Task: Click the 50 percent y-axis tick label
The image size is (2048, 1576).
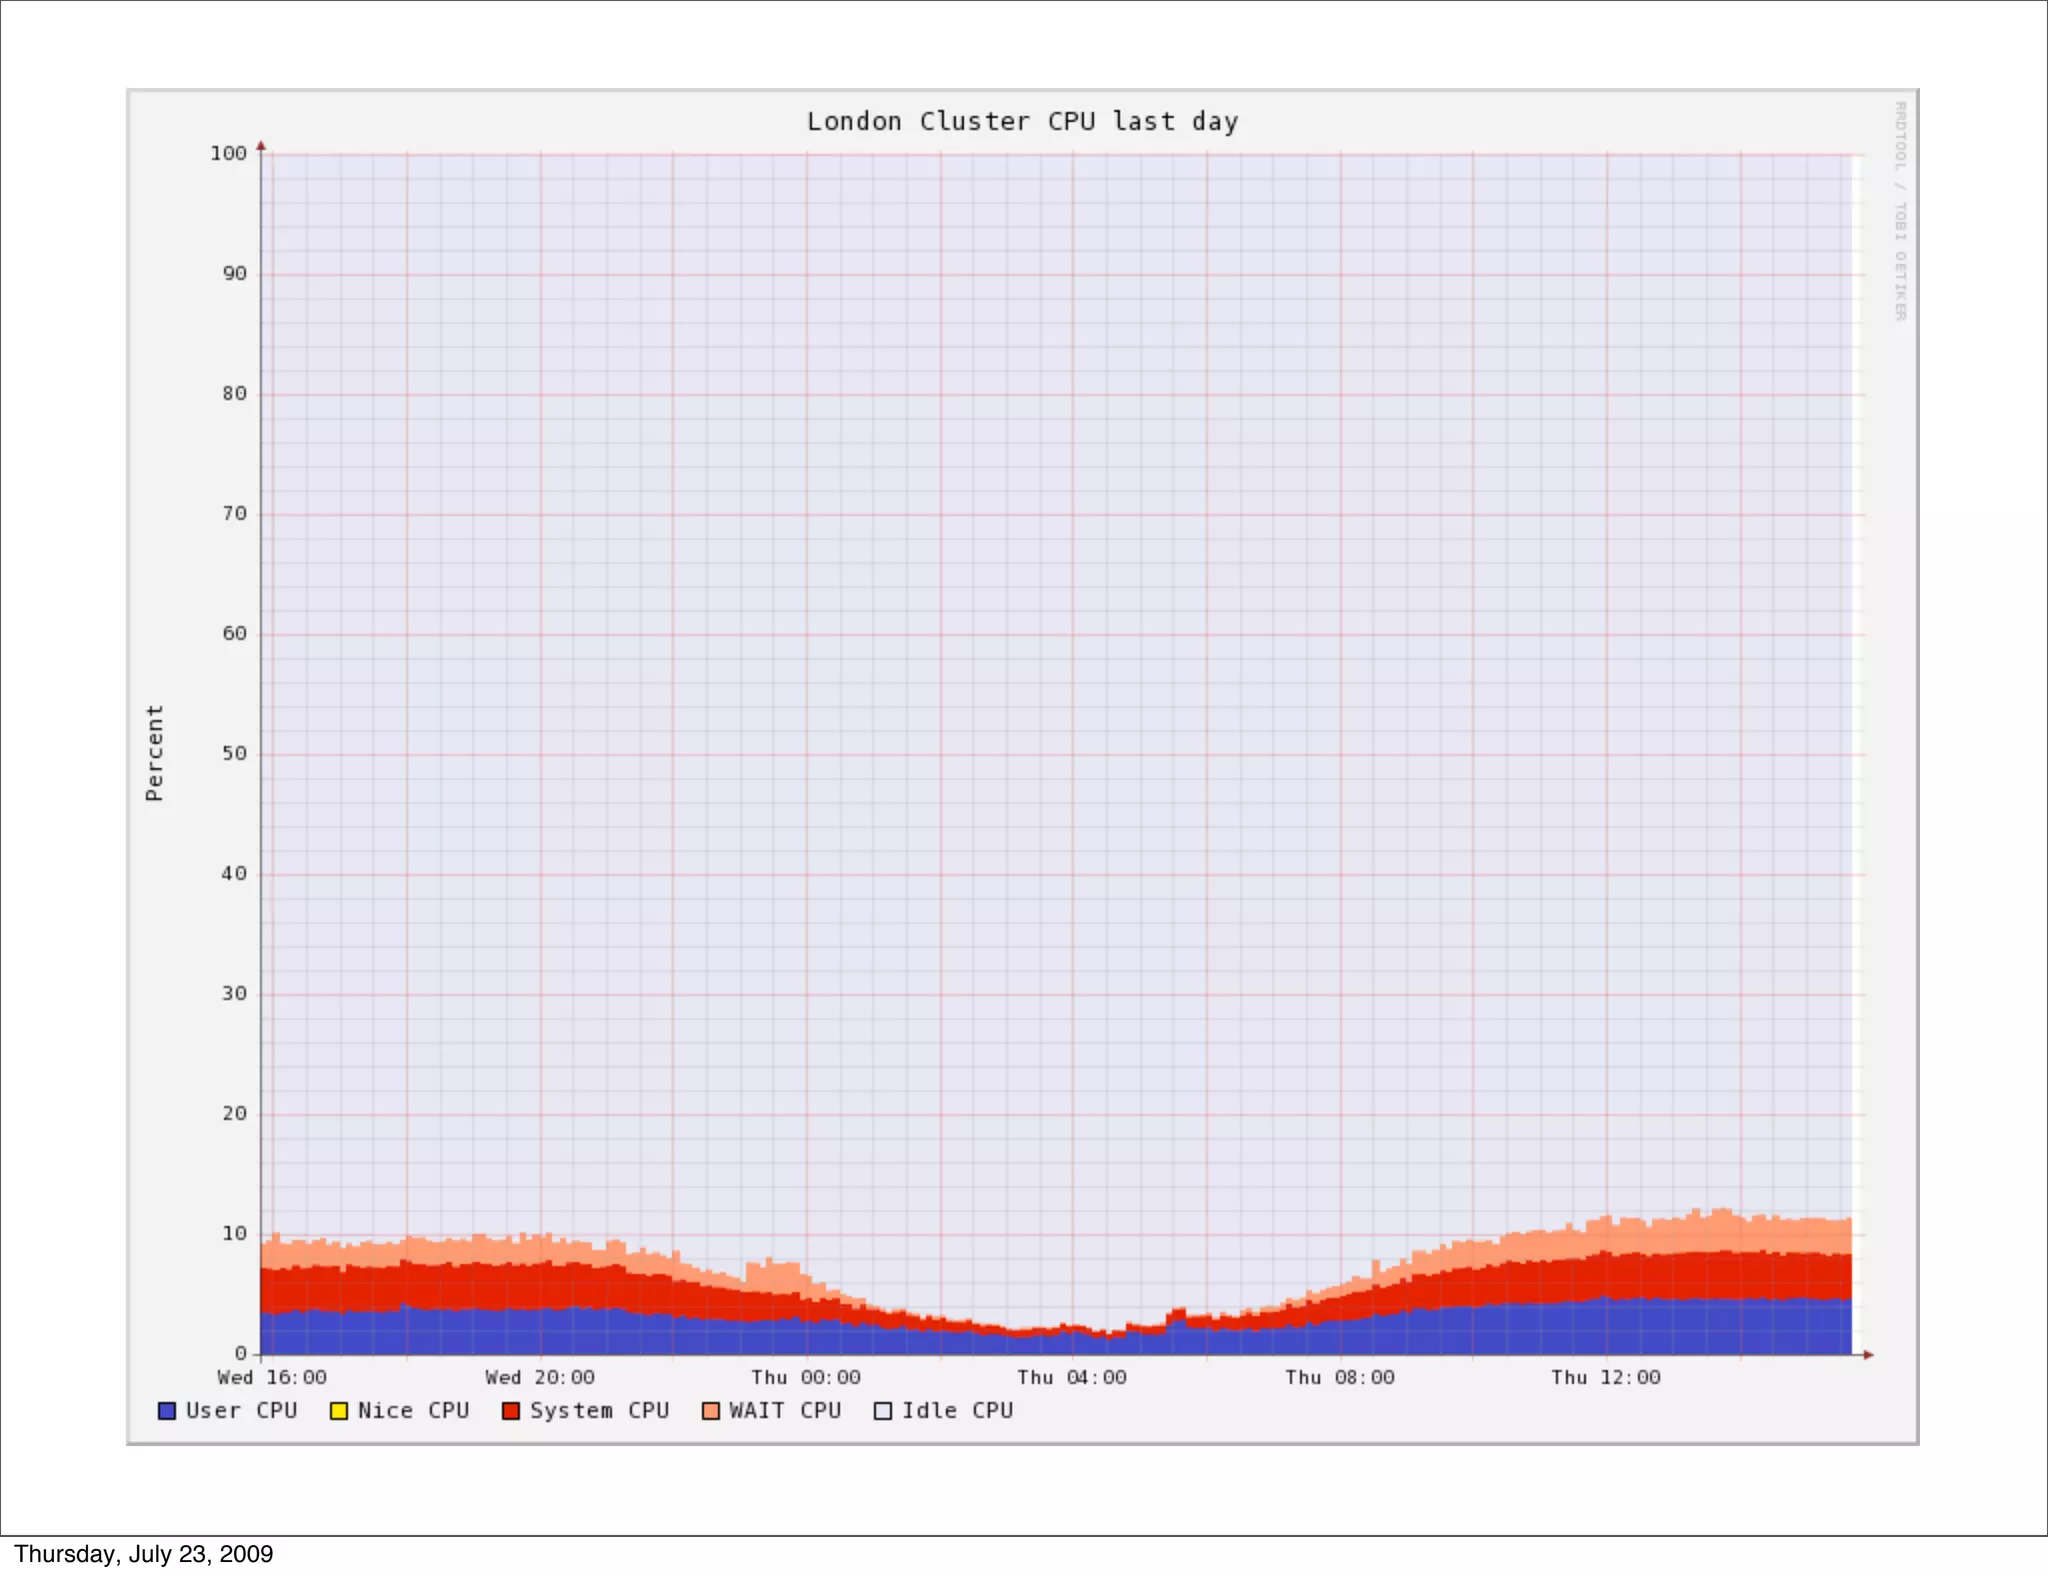Action: 234,754
